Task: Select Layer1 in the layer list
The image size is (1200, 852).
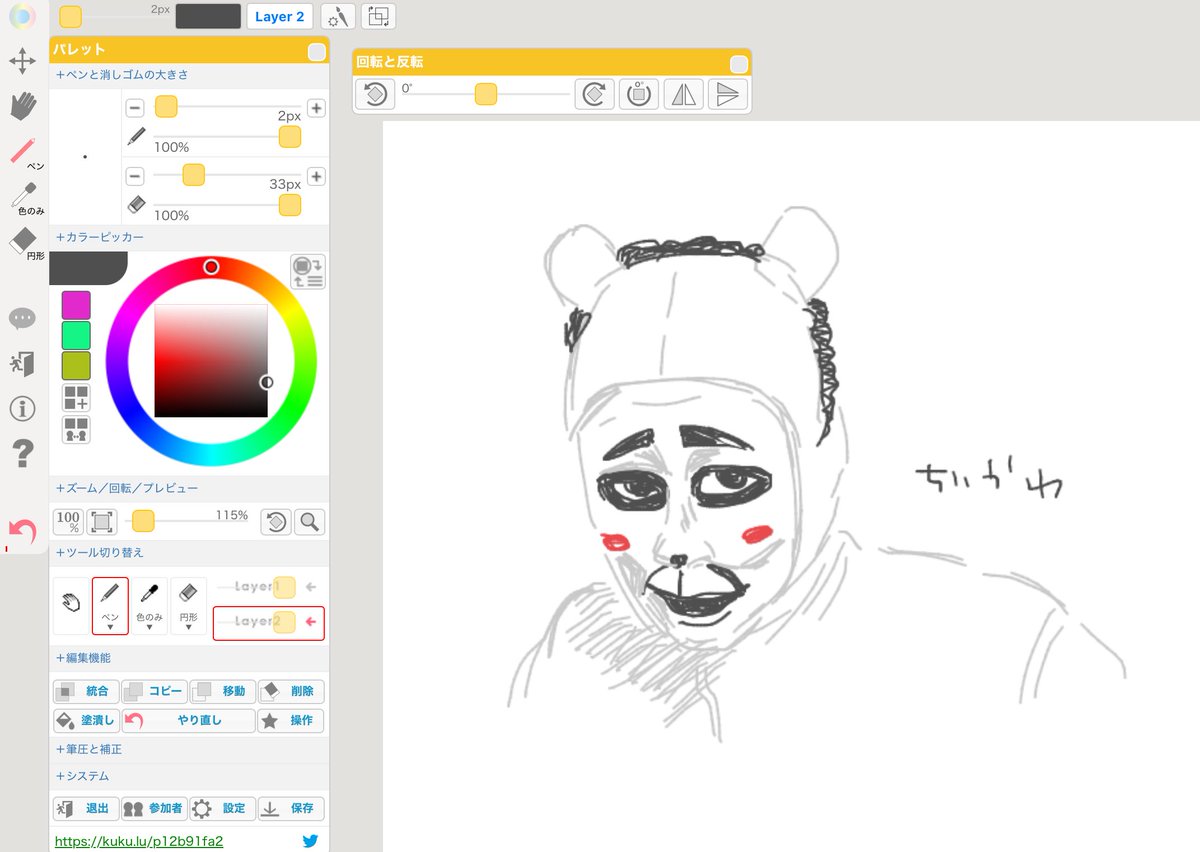Action: click(268, 587)
